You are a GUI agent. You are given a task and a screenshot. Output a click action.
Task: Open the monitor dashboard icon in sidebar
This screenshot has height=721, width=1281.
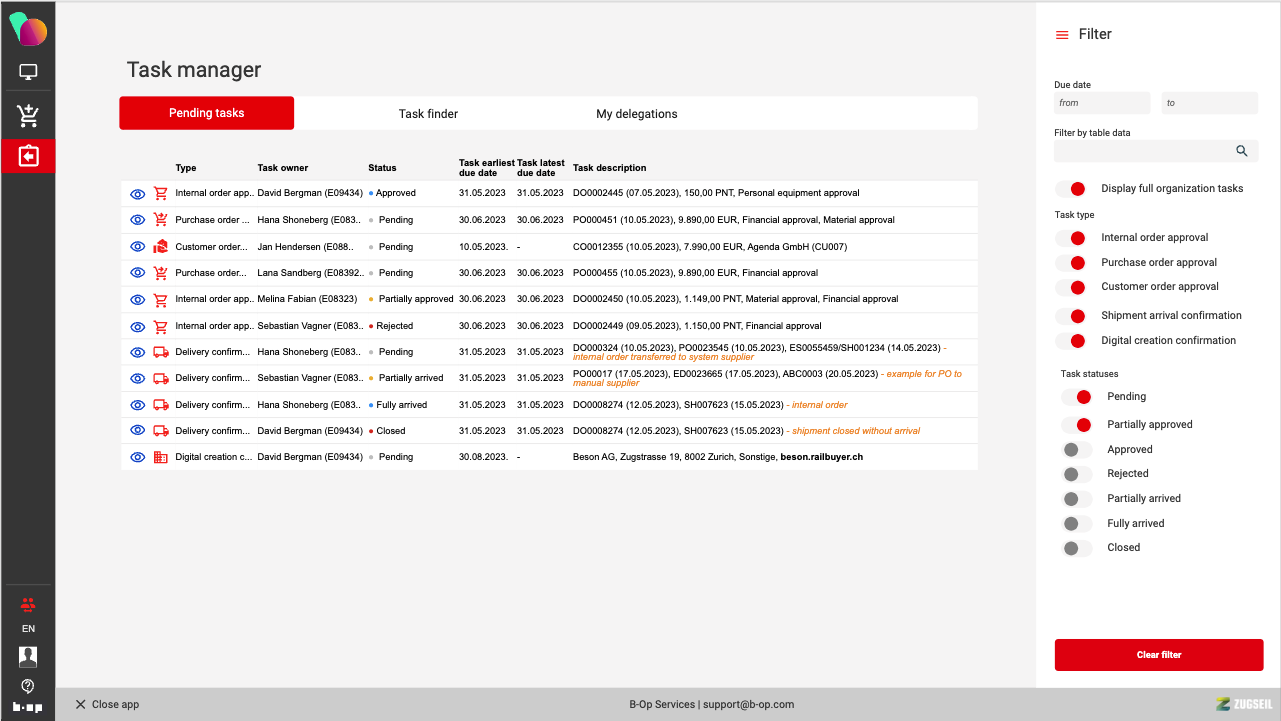pos(28,73)
